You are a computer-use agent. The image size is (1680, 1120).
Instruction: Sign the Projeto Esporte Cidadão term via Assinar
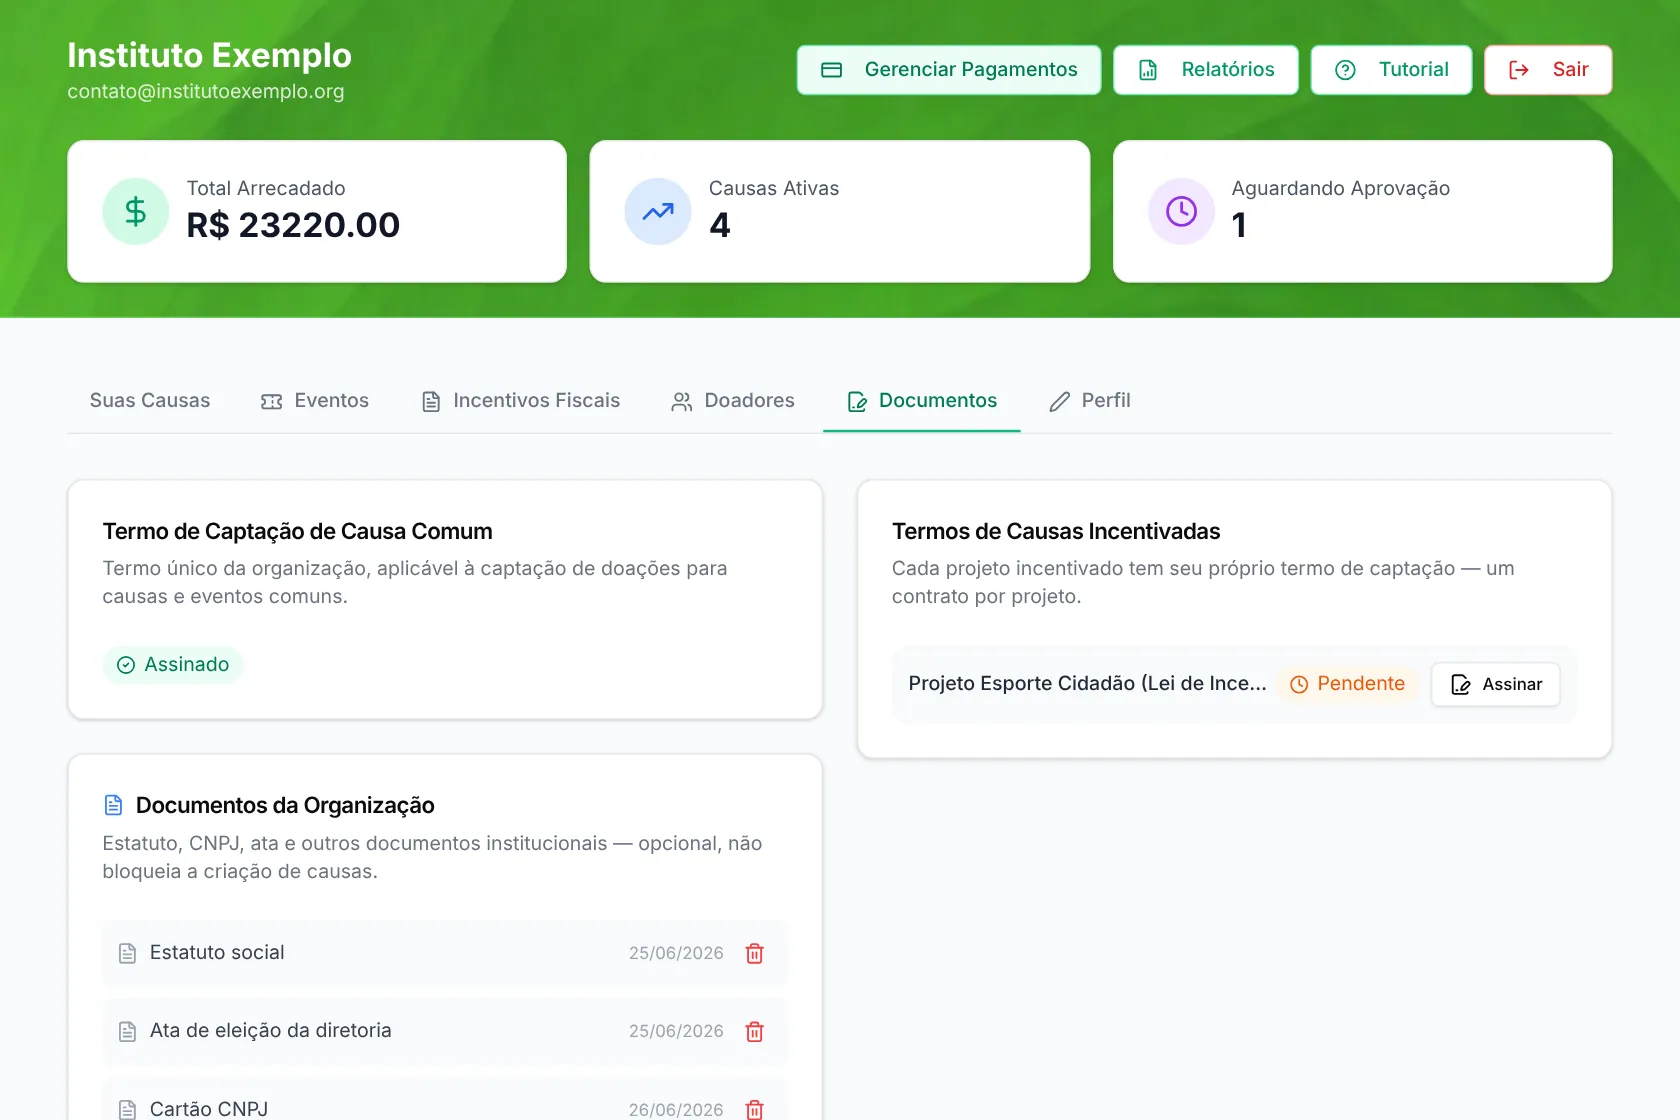(1495, 684)
